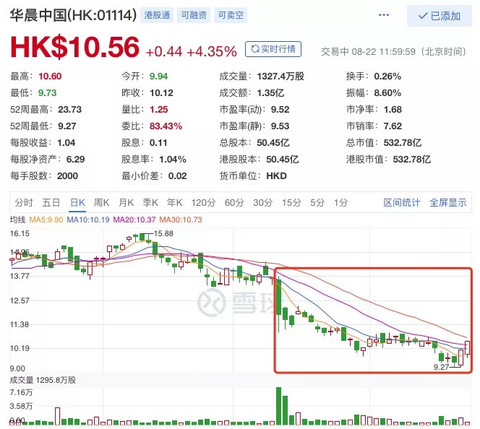Switch to the 年K chart tab
This screenshot has height=429, width=480.
point(175,202)
